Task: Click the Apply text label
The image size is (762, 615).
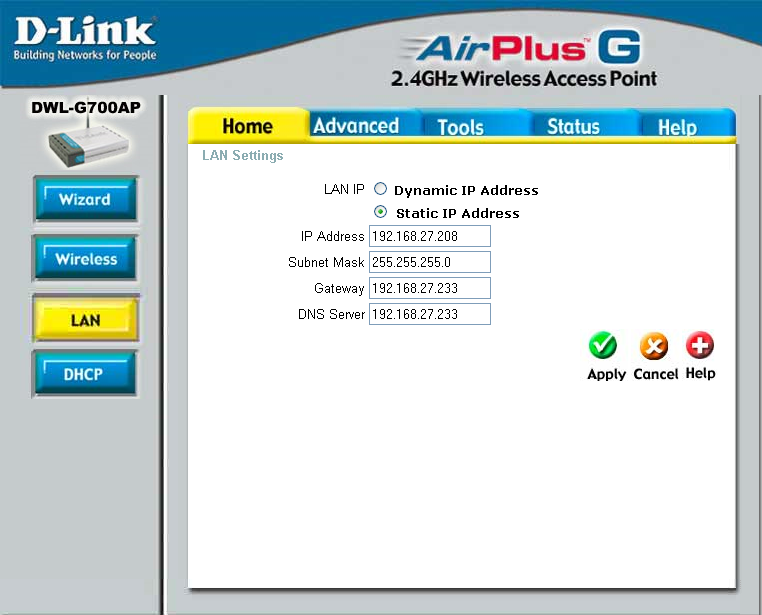Action: pos(606,375)
